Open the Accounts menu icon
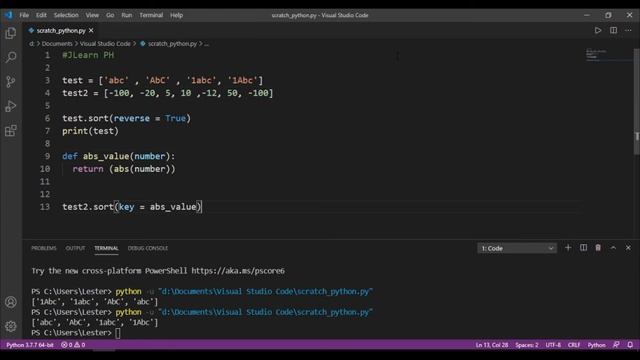 [11, 302]
